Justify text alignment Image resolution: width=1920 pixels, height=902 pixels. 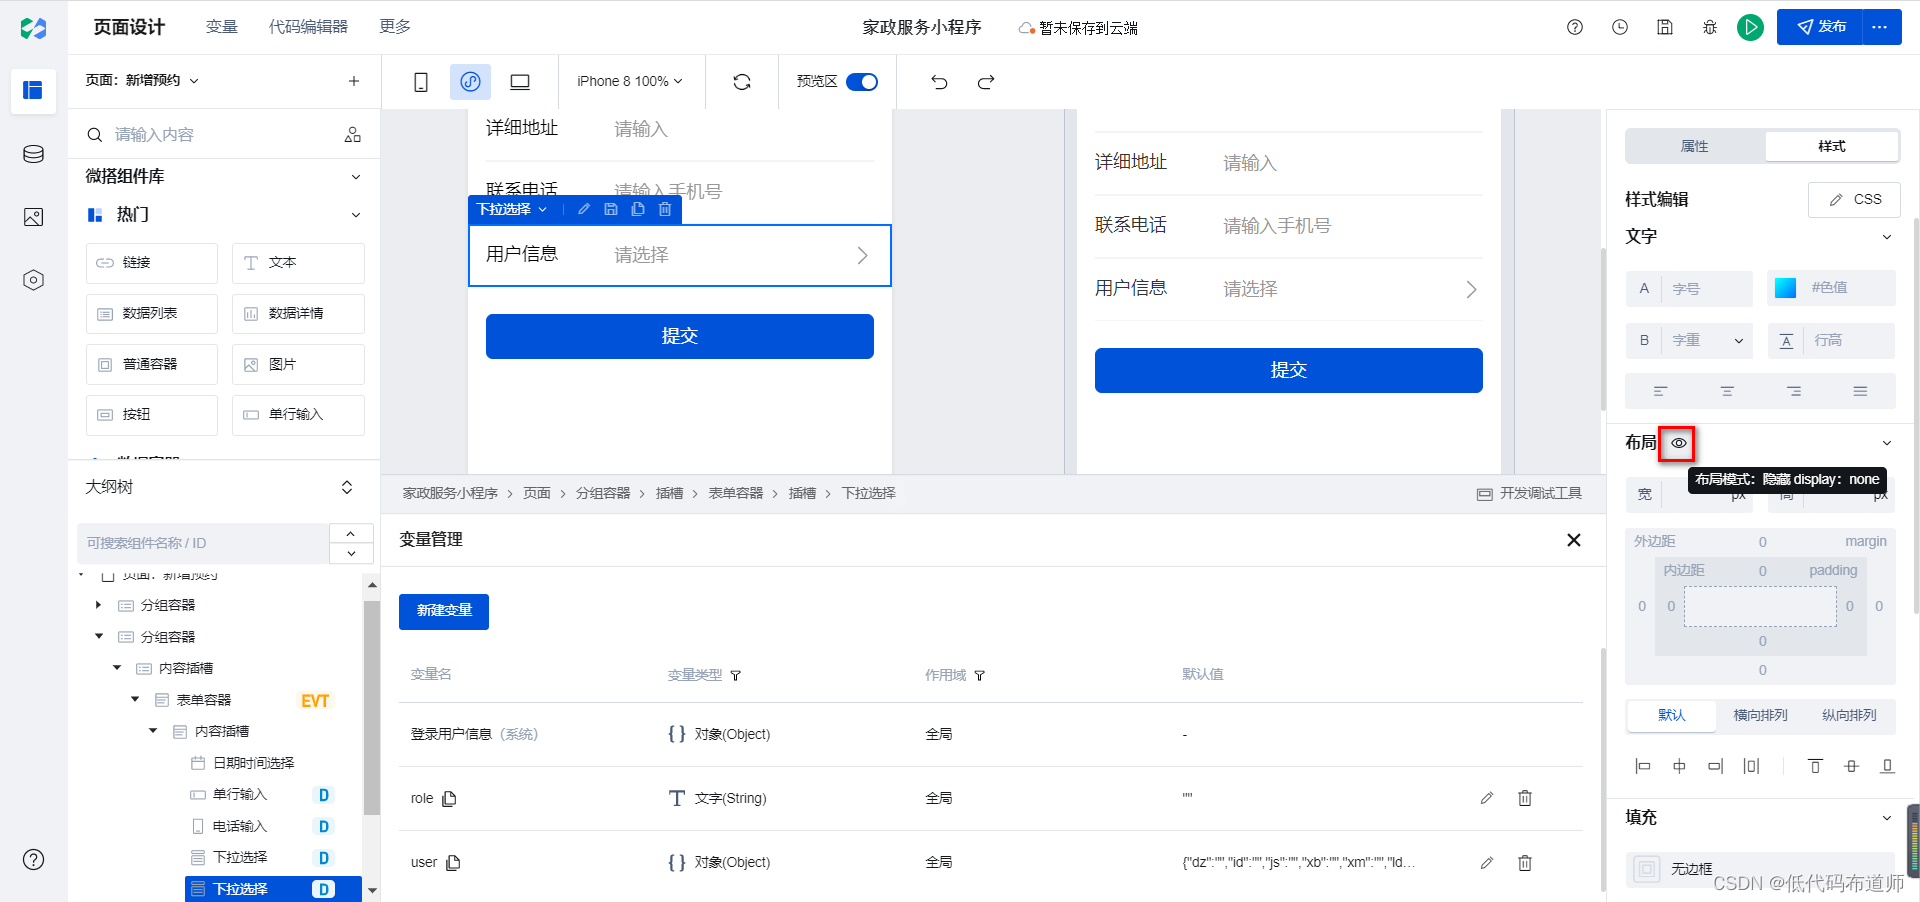1860,391
